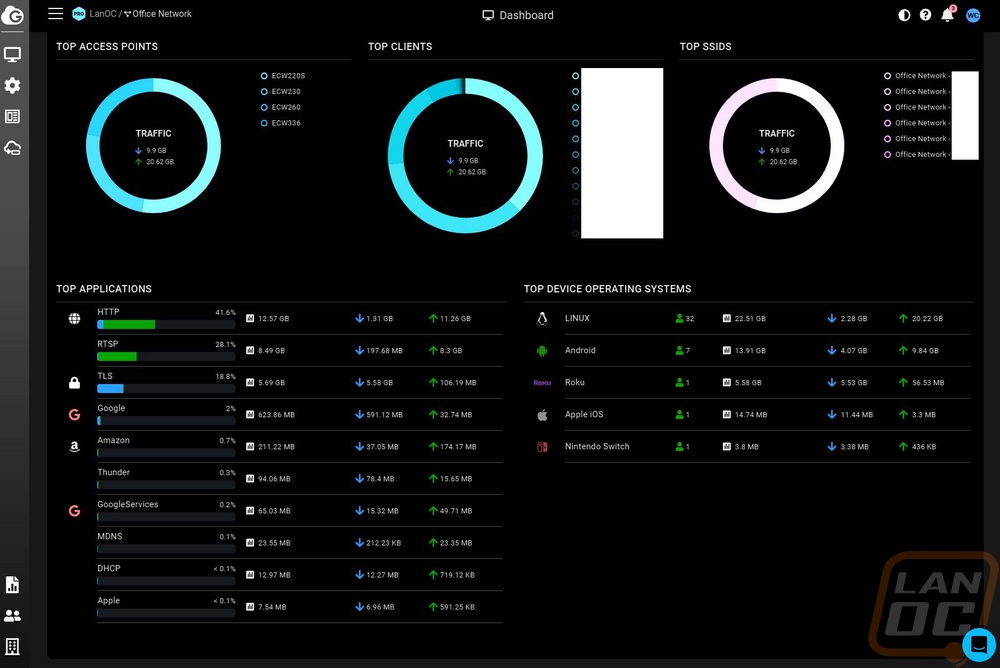Click the Amazon application icon
Image resolution: width=1000 pixels, height=668 pixels.
tap(75, 447)
